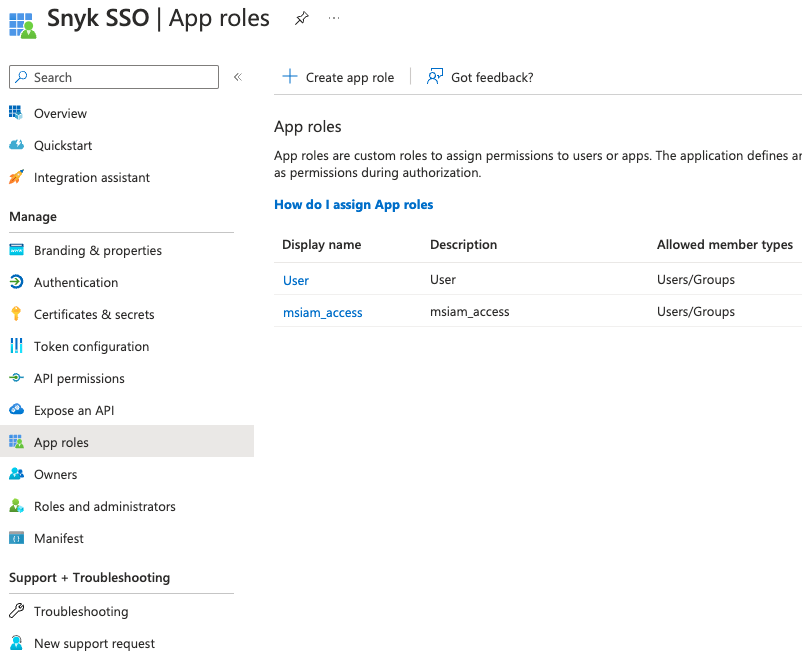The height and width of the screenshot is (658, 802).
Task: Click the Token configuration bars icon
Action: [16, 346]
